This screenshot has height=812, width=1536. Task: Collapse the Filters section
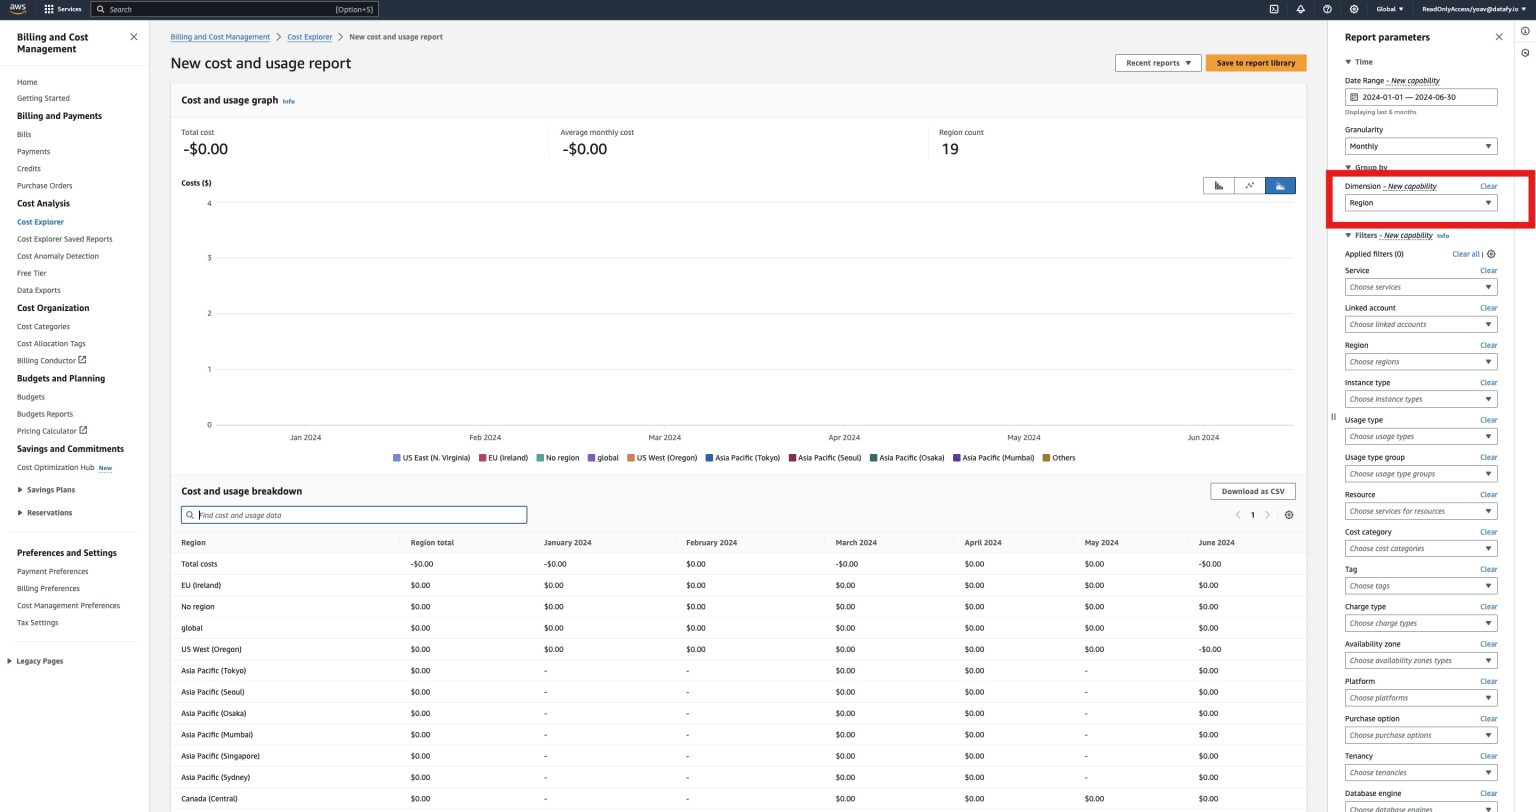(x=1348, y=235)
